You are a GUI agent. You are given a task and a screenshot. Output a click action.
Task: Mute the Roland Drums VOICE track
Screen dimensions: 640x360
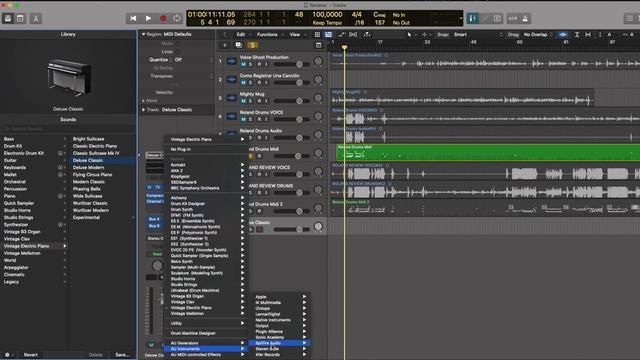(244, 120)
